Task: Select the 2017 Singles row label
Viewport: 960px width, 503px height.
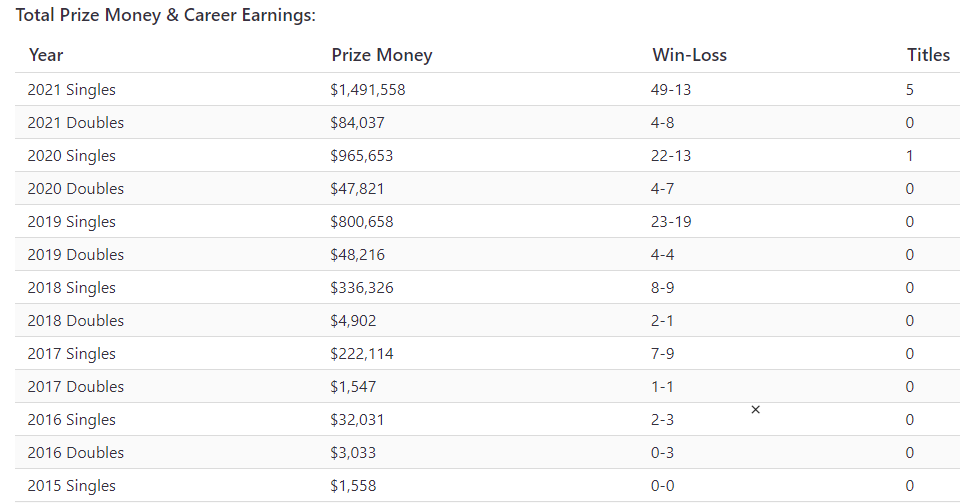Action: tap(72, 354)
